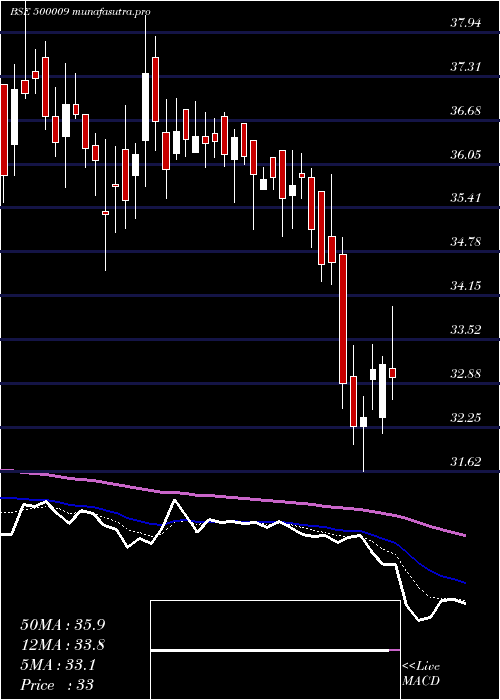The width and height of the screenshot is (500, 700).
Task: Click the 34.78 price axis label
Action: click(466, 242)
